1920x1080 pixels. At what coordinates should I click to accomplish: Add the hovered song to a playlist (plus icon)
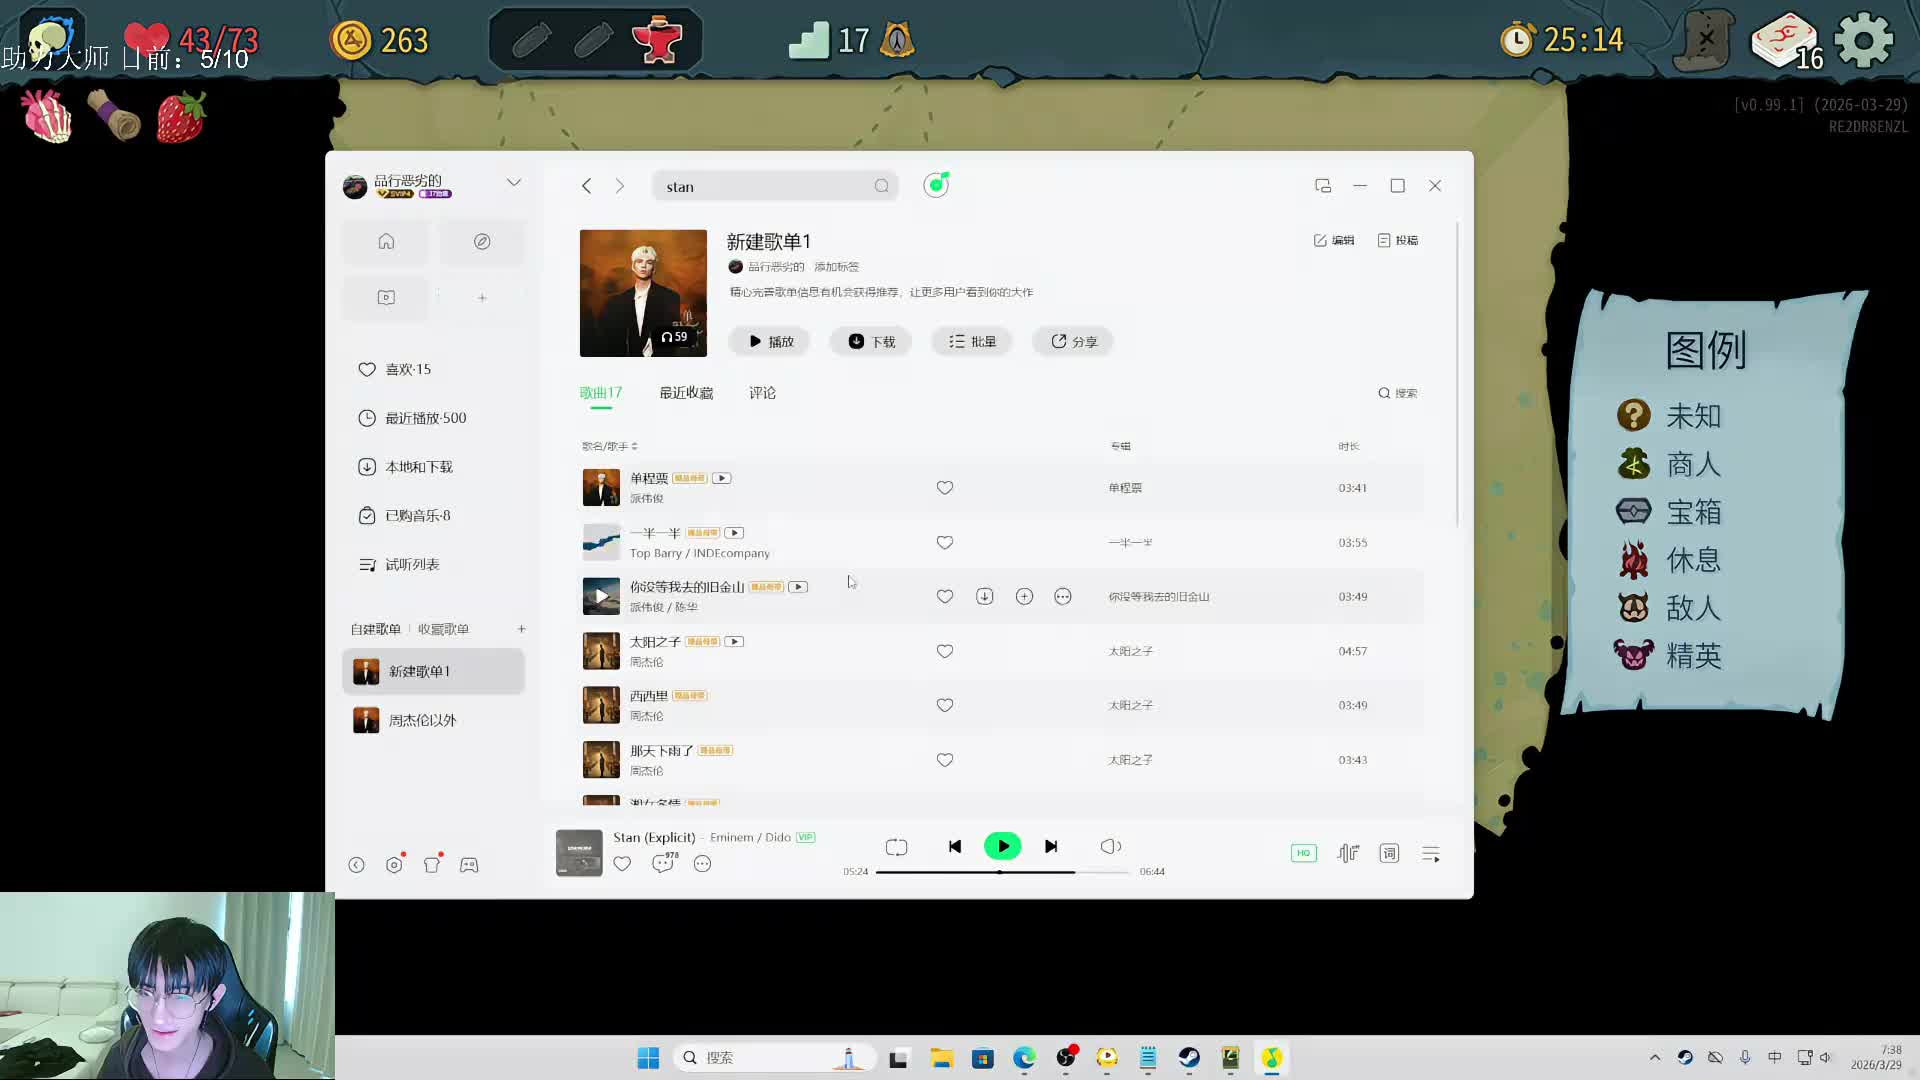[1024, 596]
